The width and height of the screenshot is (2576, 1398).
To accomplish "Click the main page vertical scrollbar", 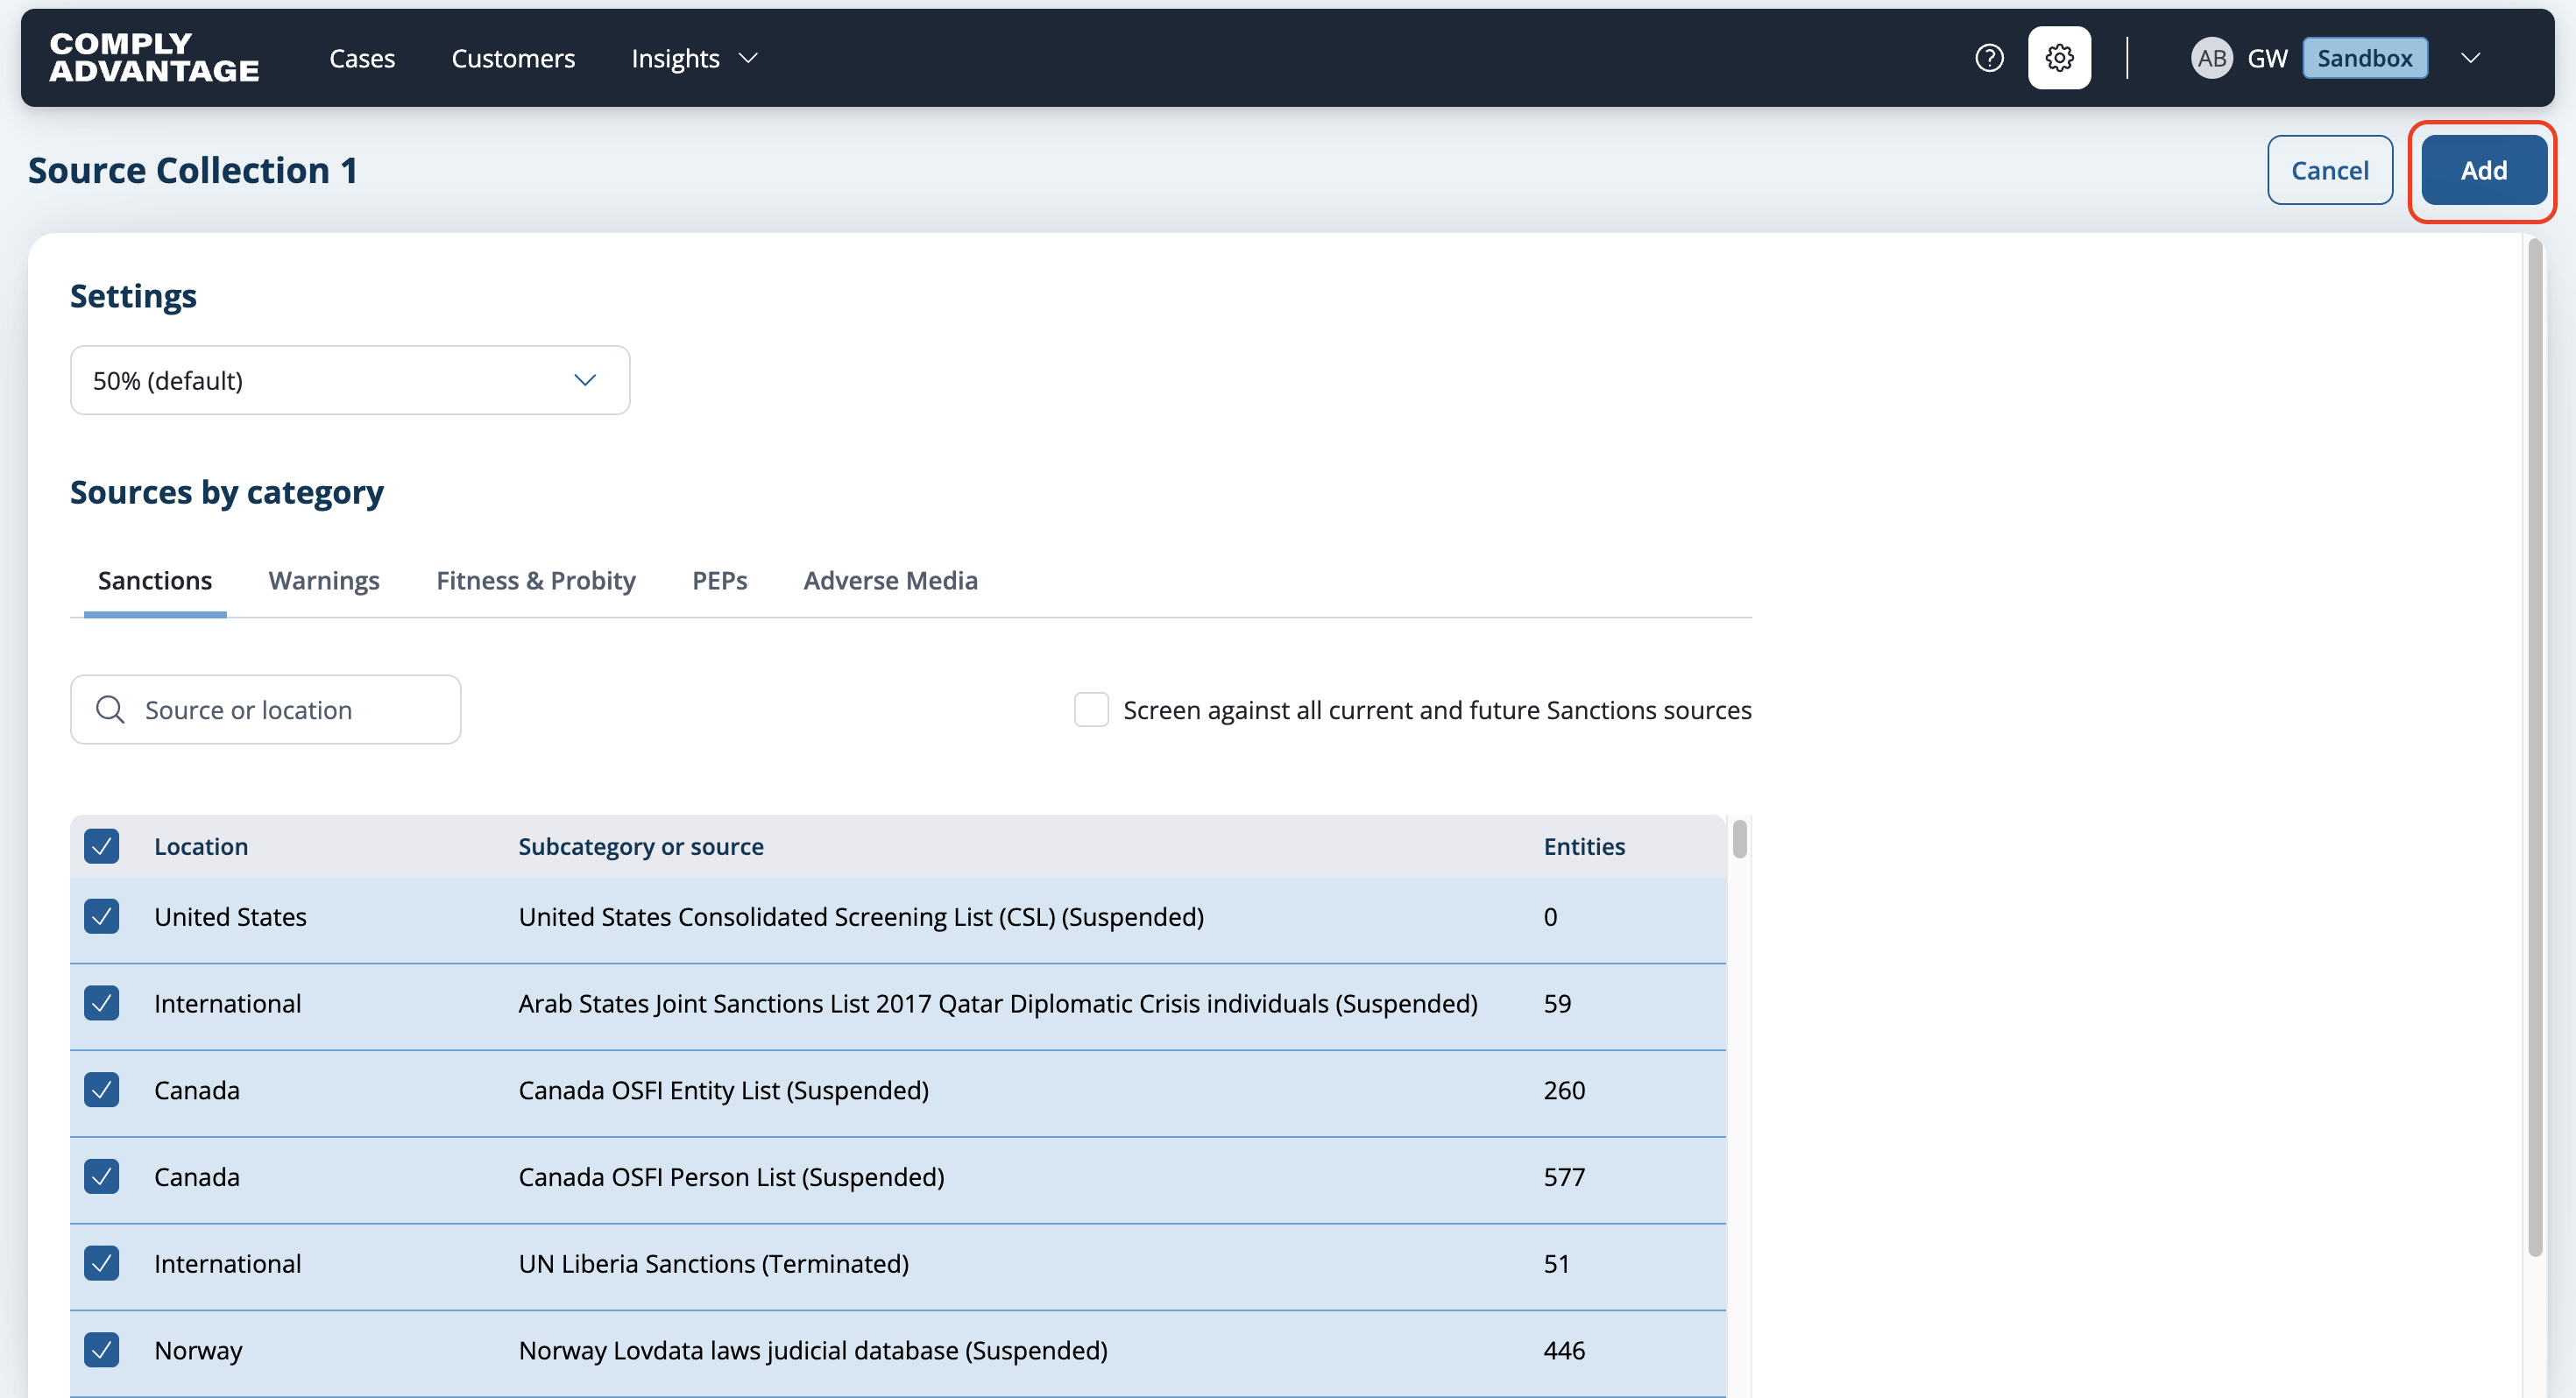I will pyautogui.click(x=2534, y=746).
